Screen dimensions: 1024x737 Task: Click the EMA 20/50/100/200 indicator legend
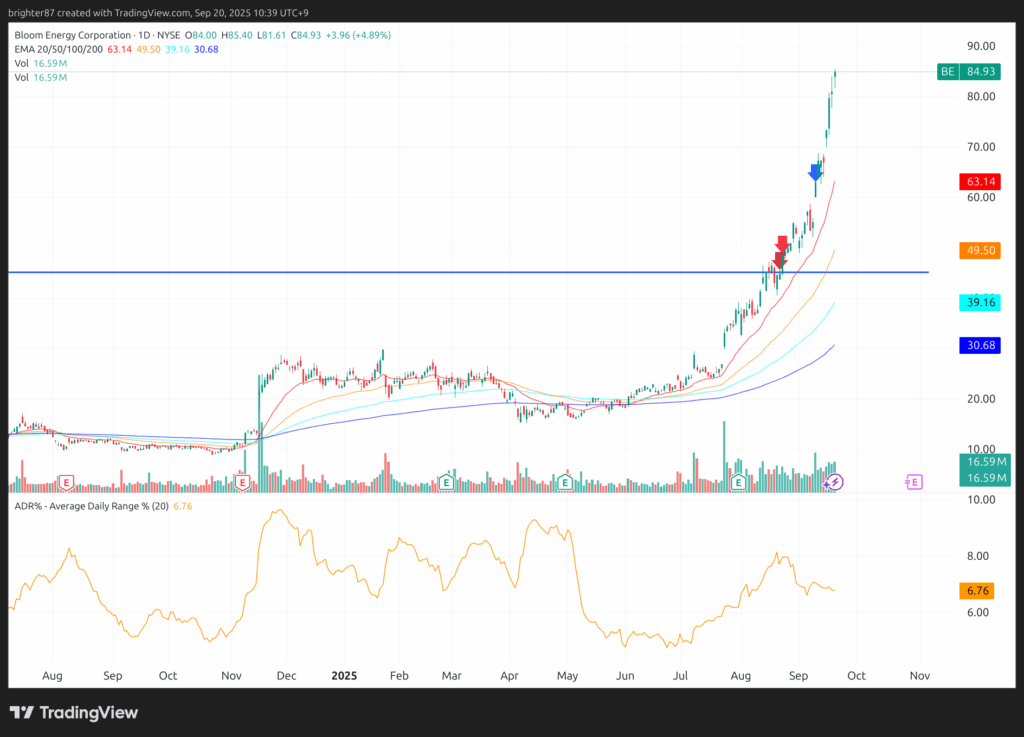click(x=59, y=50)
